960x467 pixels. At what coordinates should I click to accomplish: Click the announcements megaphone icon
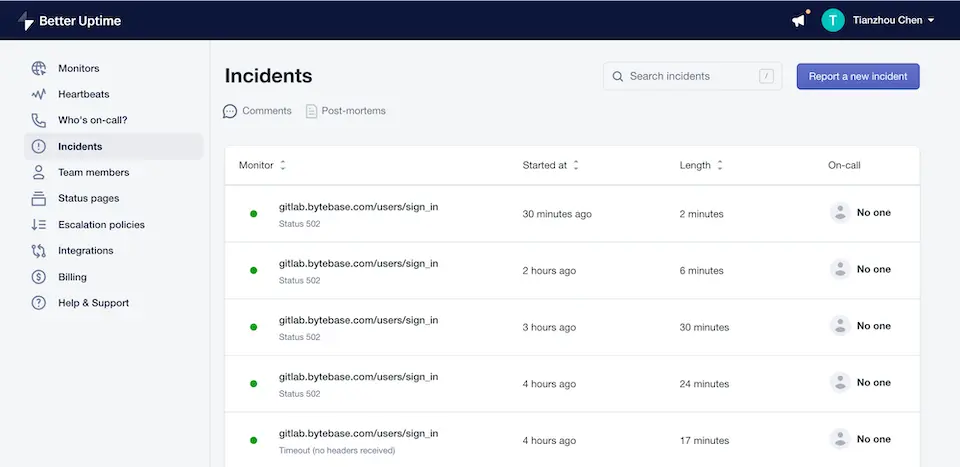[x=798, y=20]
